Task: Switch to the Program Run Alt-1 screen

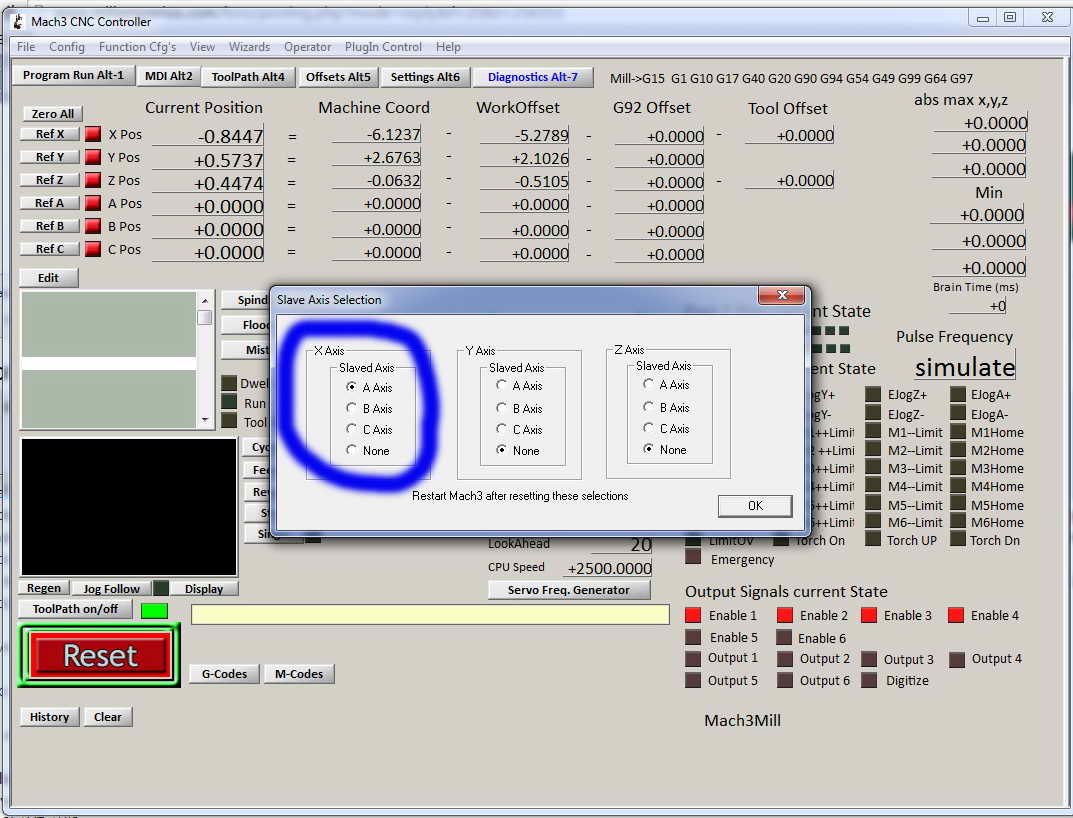Action: tap(74, 75)
